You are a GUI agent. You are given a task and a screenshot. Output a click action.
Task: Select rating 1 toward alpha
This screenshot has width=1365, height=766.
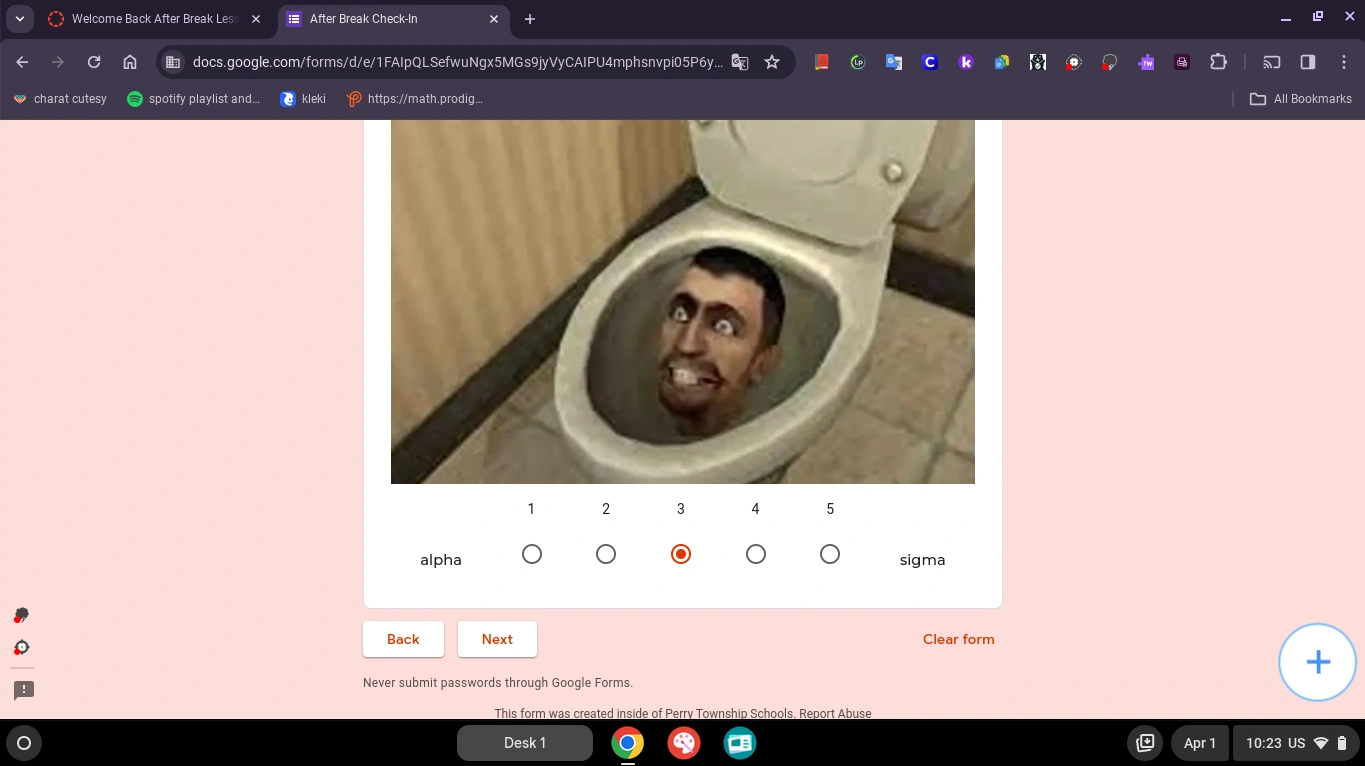coord(531,553)
